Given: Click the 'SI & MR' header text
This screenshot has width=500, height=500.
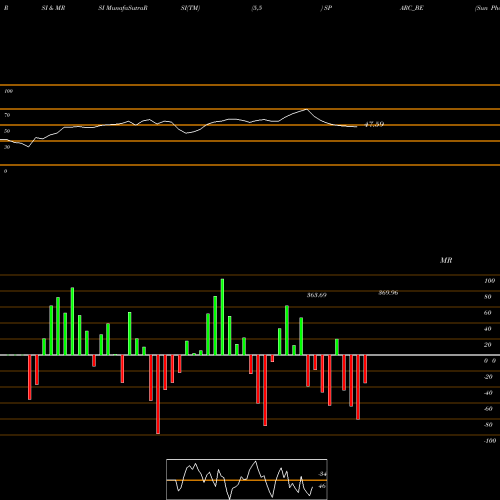Looking at the screenshot, I should tap(53, 8).
